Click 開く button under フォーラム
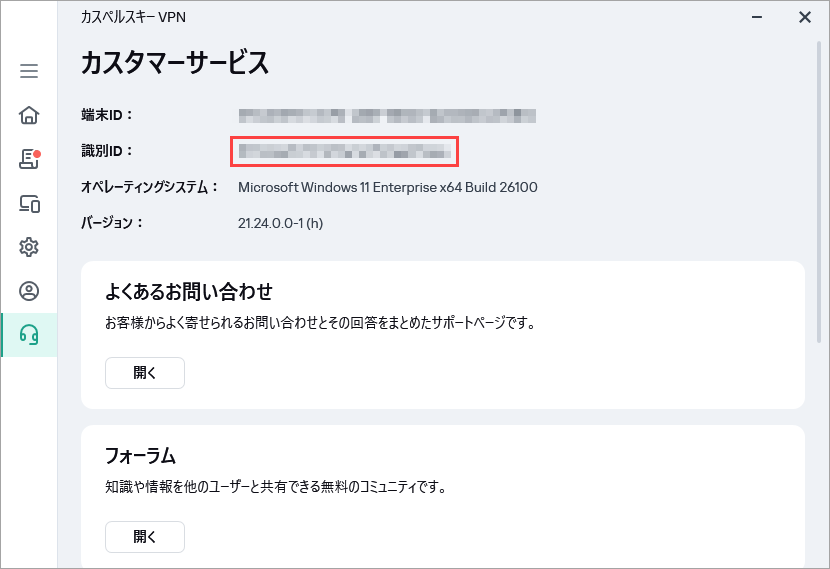This screenshot has width=830, height=569. [145, 537]
